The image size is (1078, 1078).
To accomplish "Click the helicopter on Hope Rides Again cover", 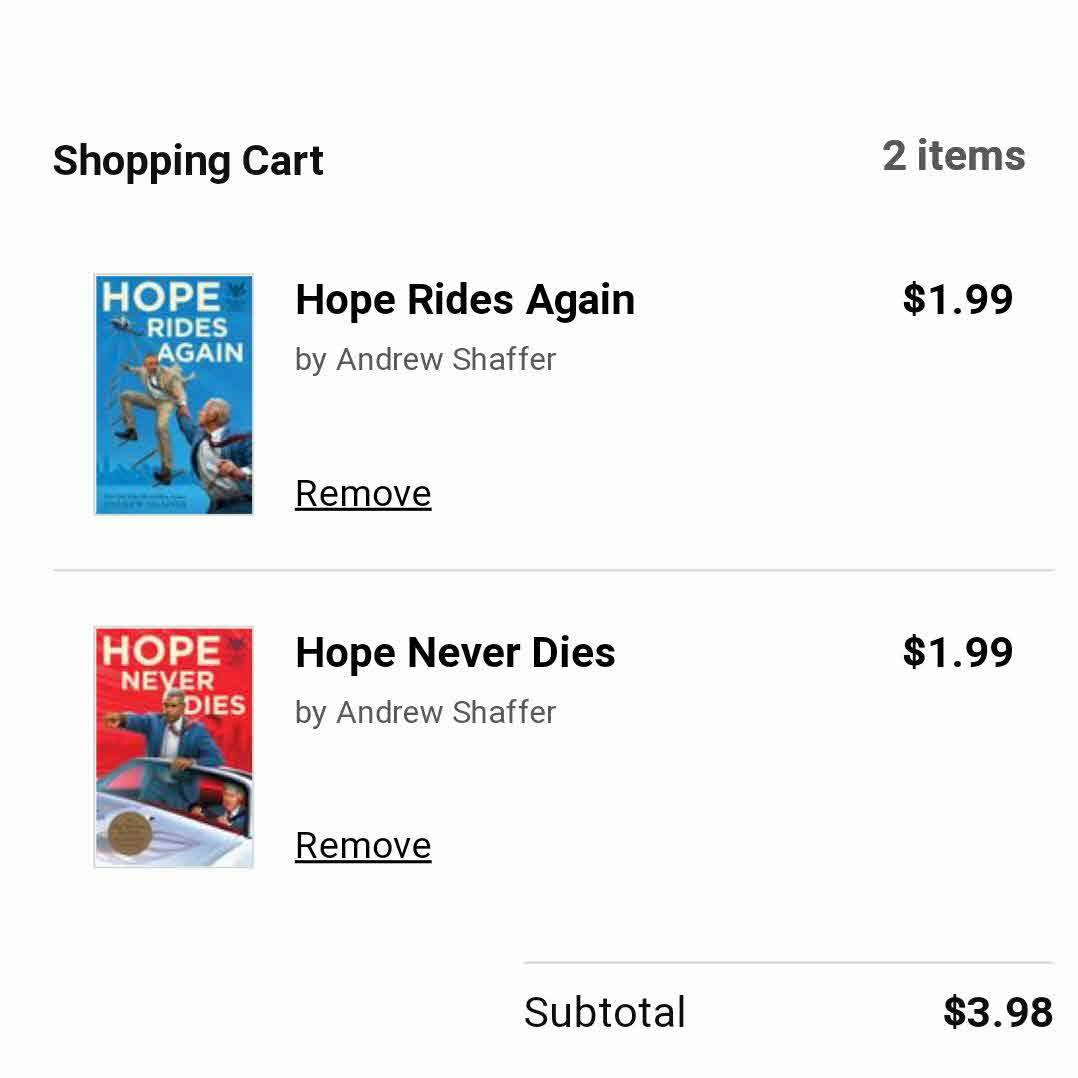I will [x=121, y=323].
